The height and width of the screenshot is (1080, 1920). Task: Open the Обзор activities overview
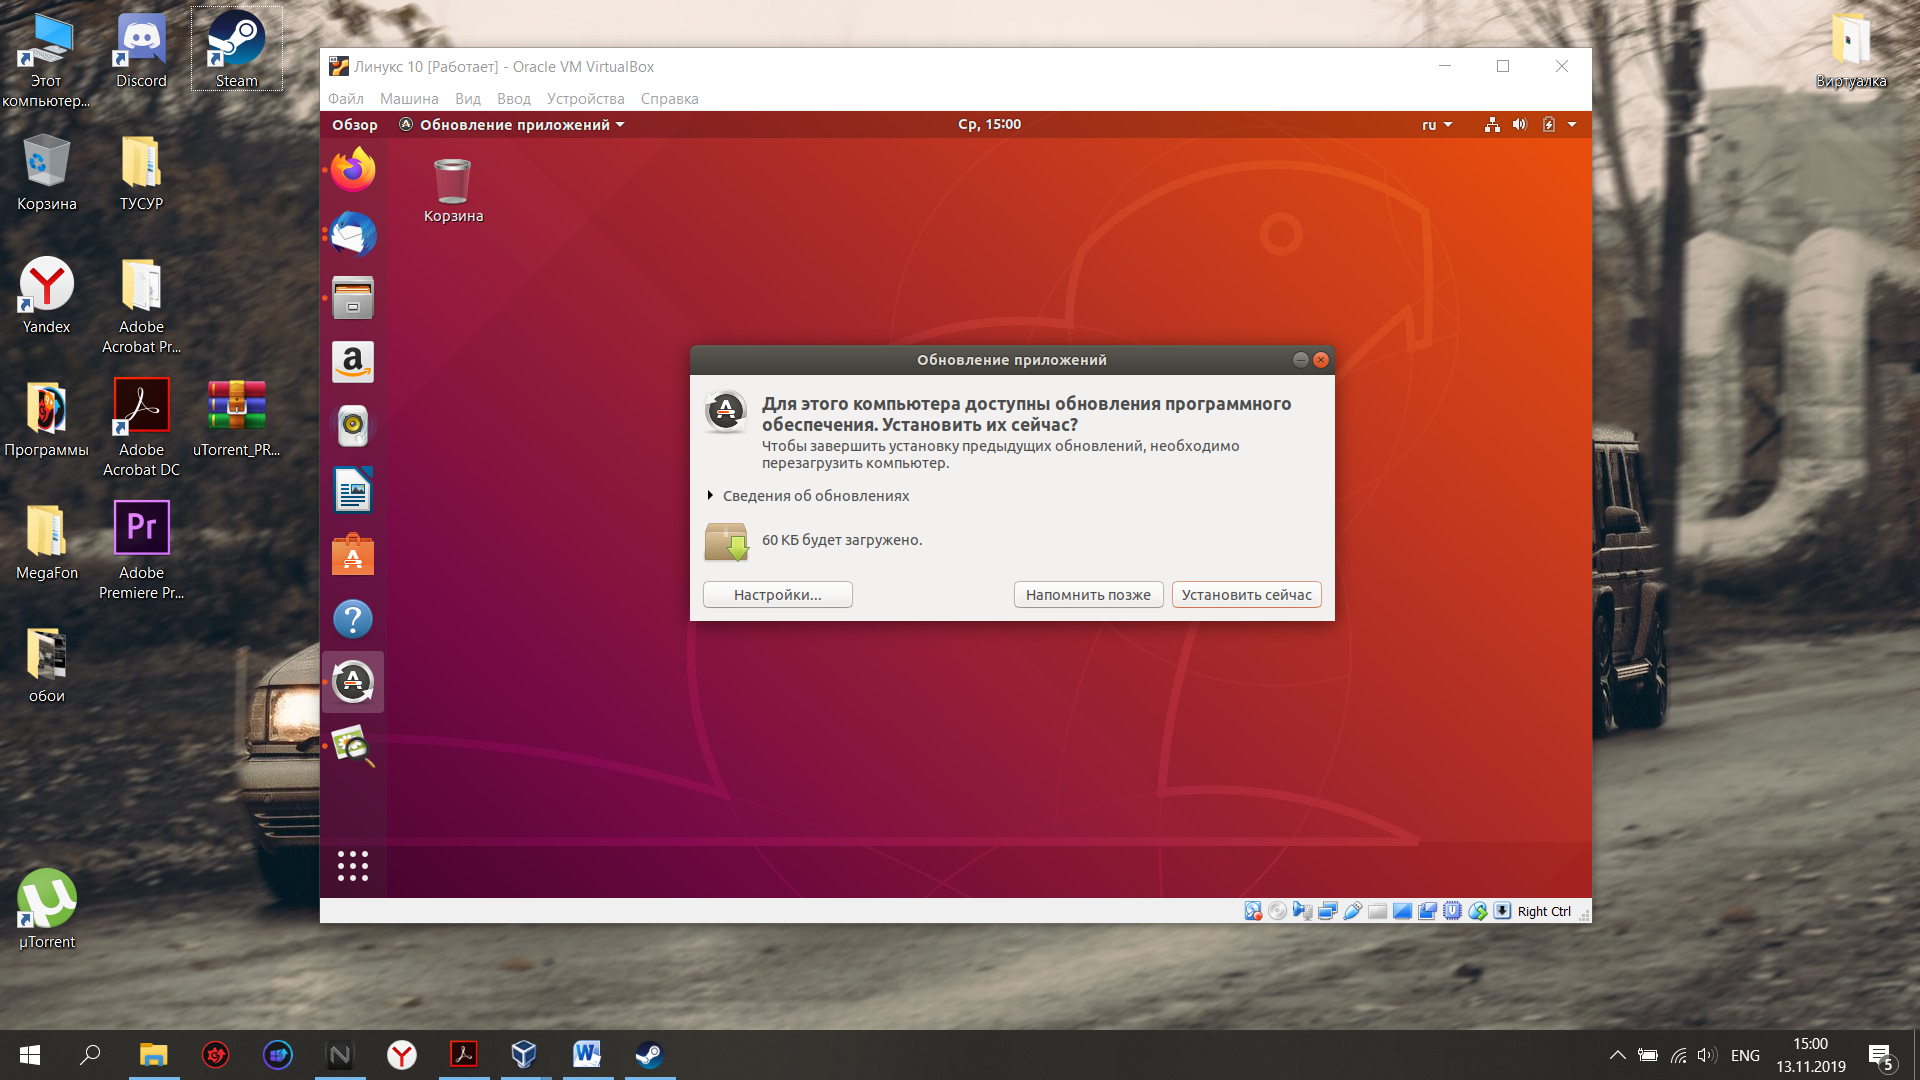(x=355, y=125)
